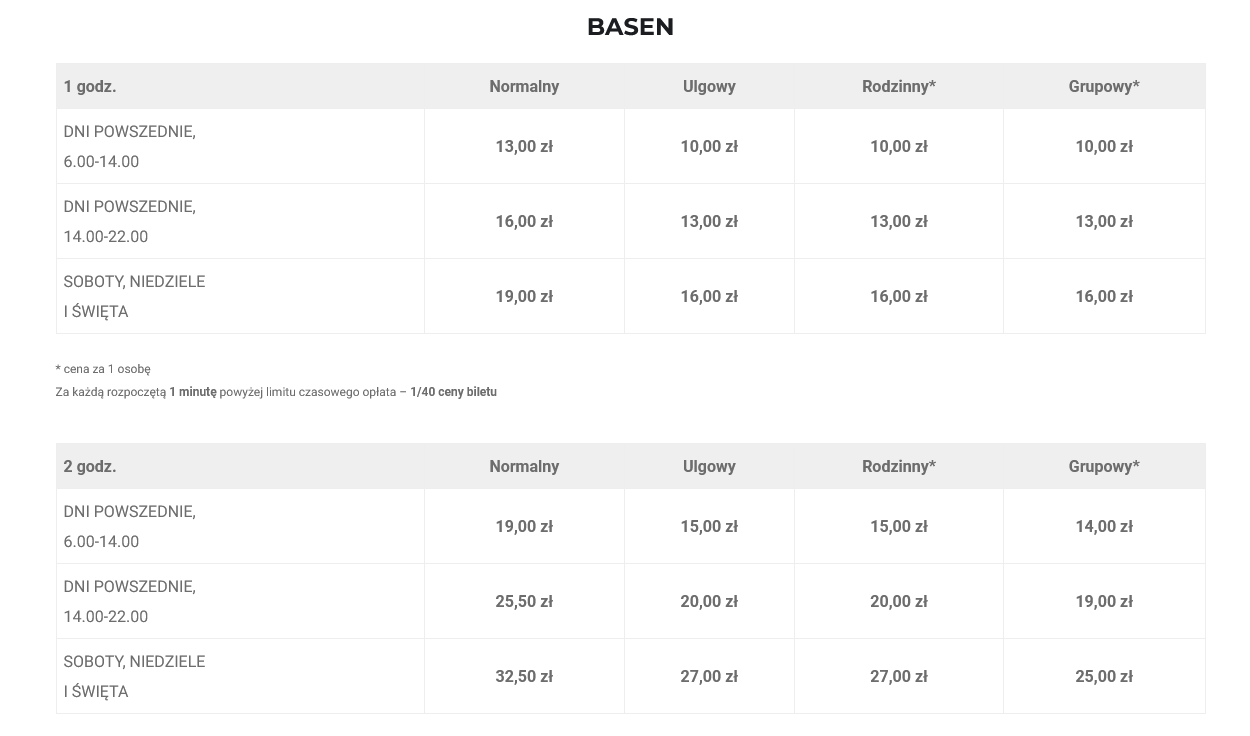Screen dimensions: 1250x736
Task: Select DNI POWSZEDNIE 6.00-14.00 row in 1 godz. table
Action: 130,146
